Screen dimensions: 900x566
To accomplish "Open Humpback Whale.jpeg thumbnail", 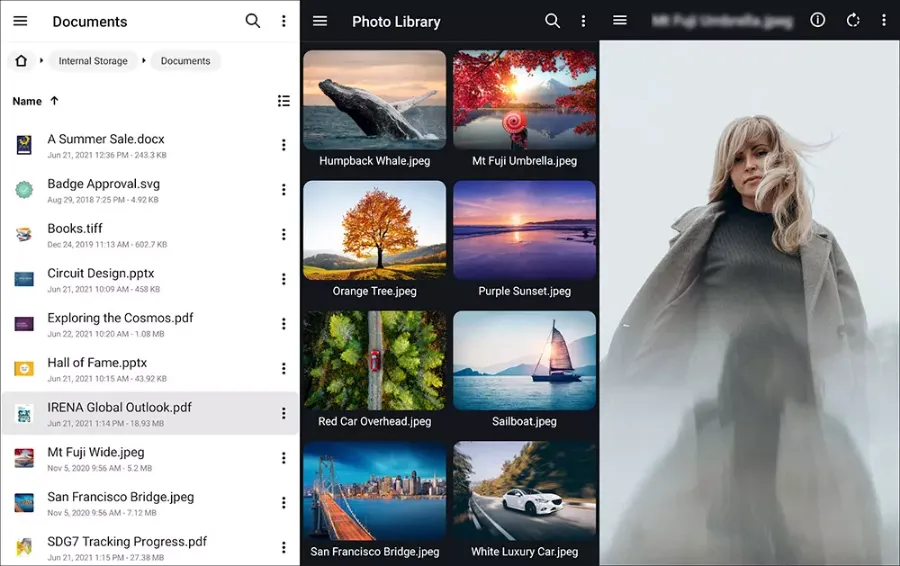I will 374,100.
